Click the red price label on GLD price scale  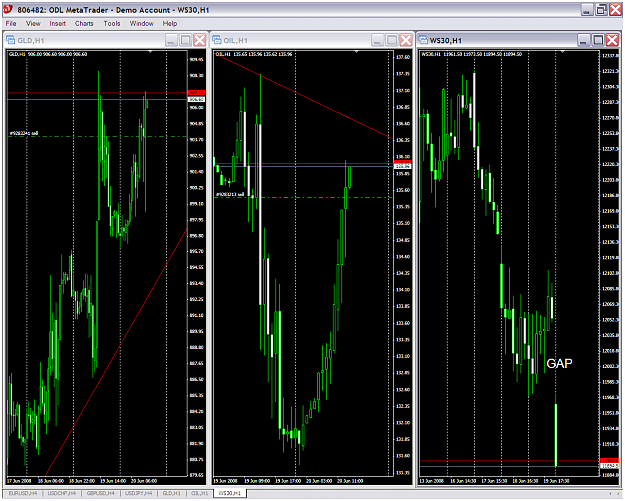tap(196, 92)
